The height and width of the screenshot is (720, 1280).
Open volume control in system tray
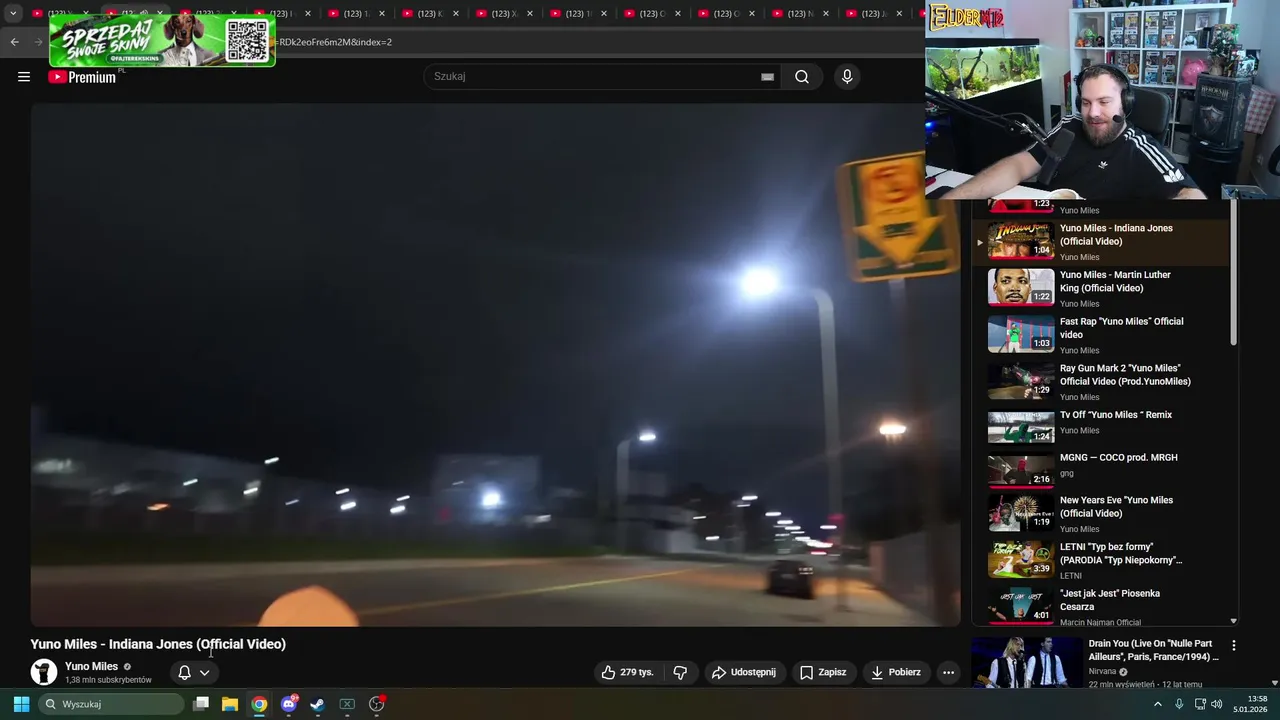pos(1217,704)
